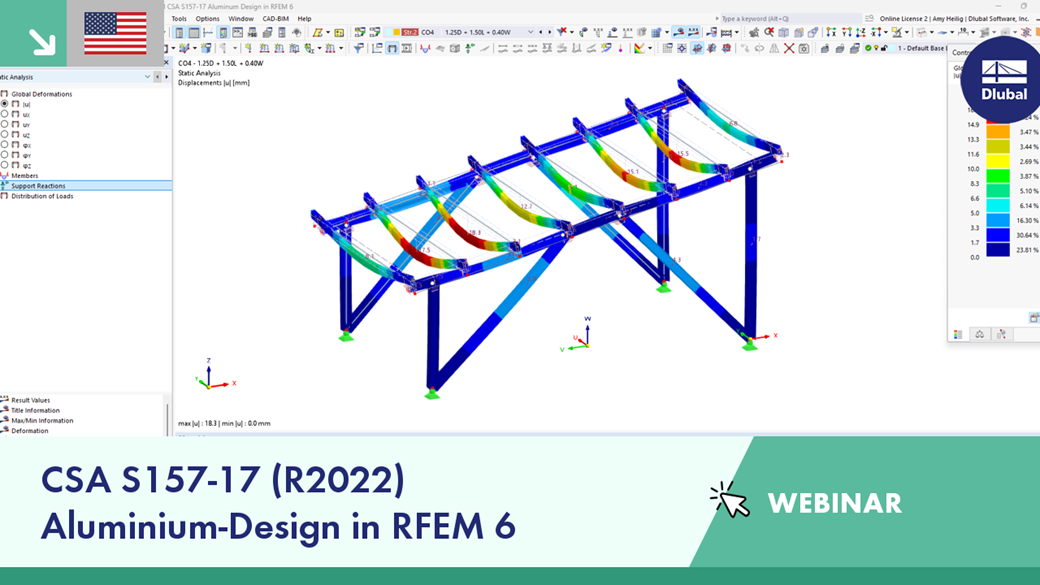This screenshot has width=1040, height=585.
Task: Click the script console icon in toolbar
Action: (237, 32)
